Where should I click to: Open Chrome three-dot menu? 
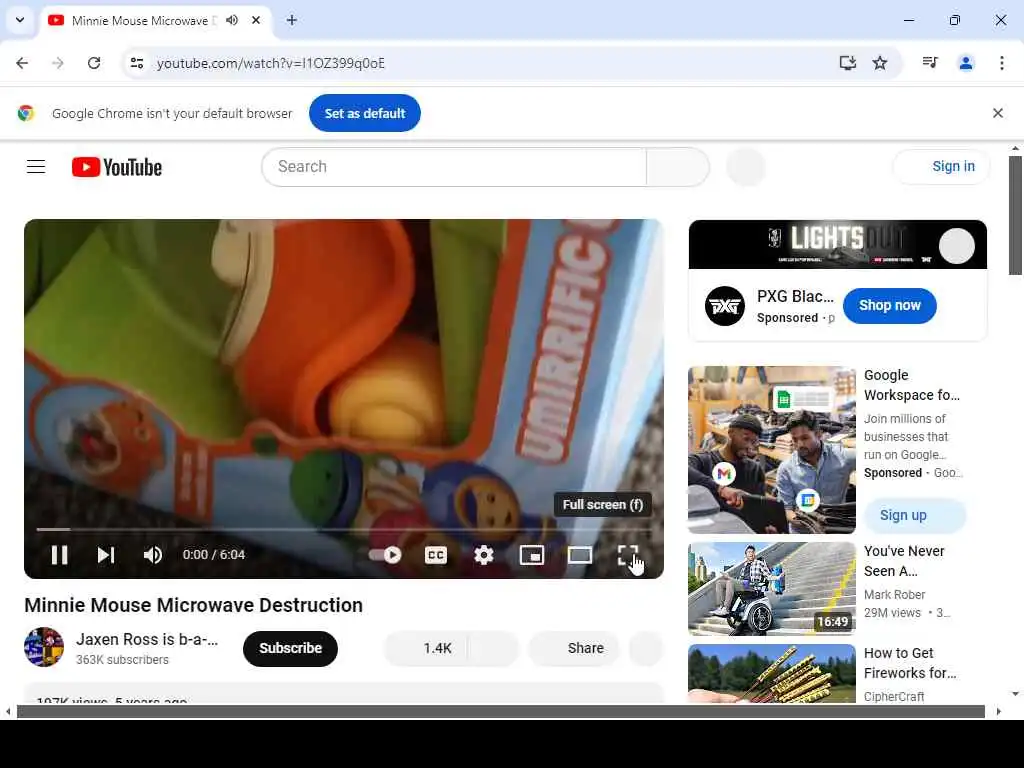(x=1002, y=63)
